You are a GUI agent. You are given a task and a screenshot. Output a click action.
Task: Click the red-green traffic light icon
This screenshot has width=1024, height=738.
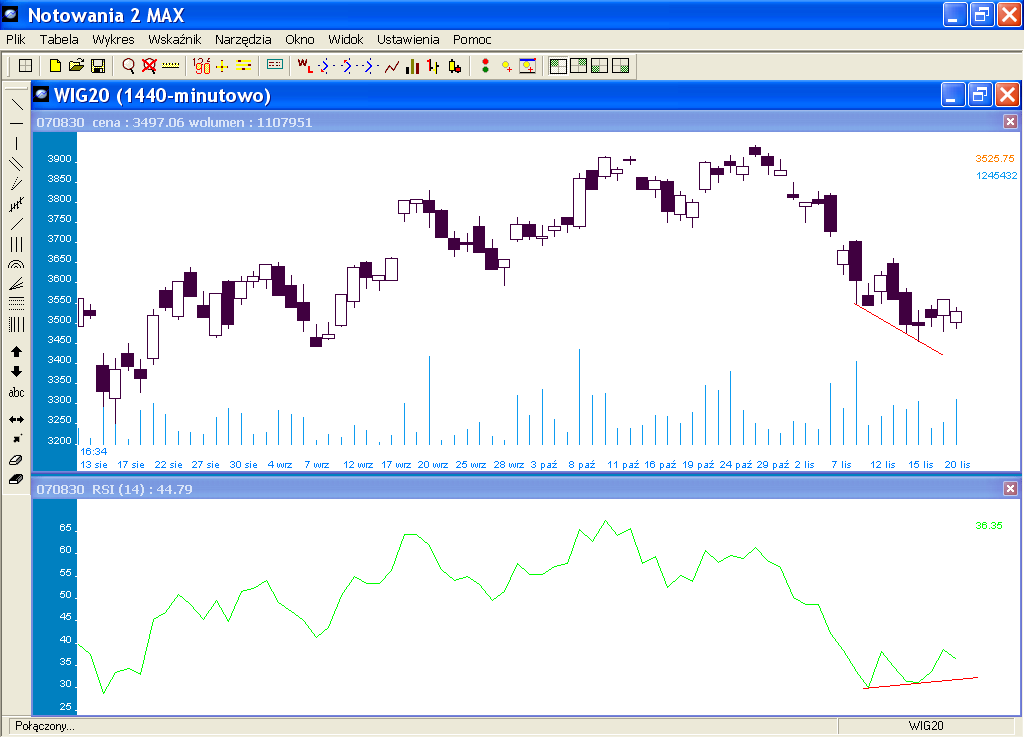click(485, 65)
